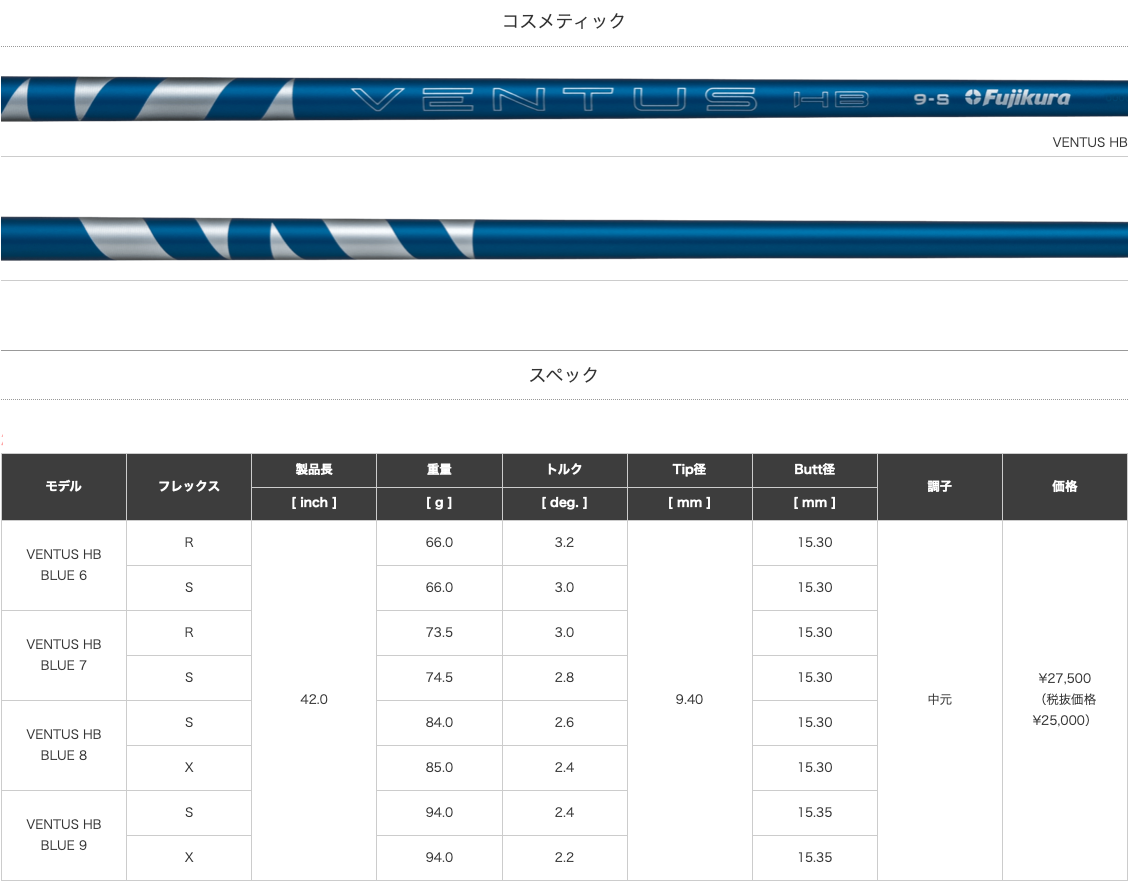Click the コスメティック section heading

point(564,22)
